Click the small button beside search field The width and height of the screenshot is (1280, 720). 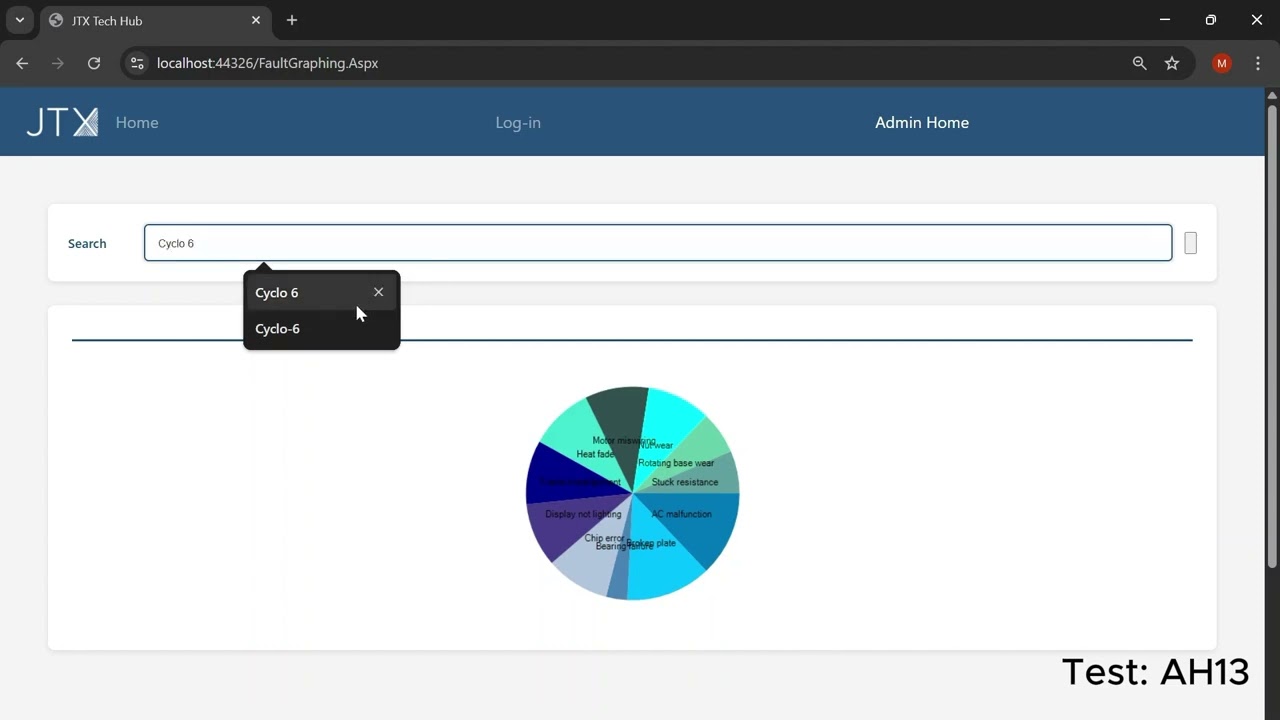[1190, 243]
